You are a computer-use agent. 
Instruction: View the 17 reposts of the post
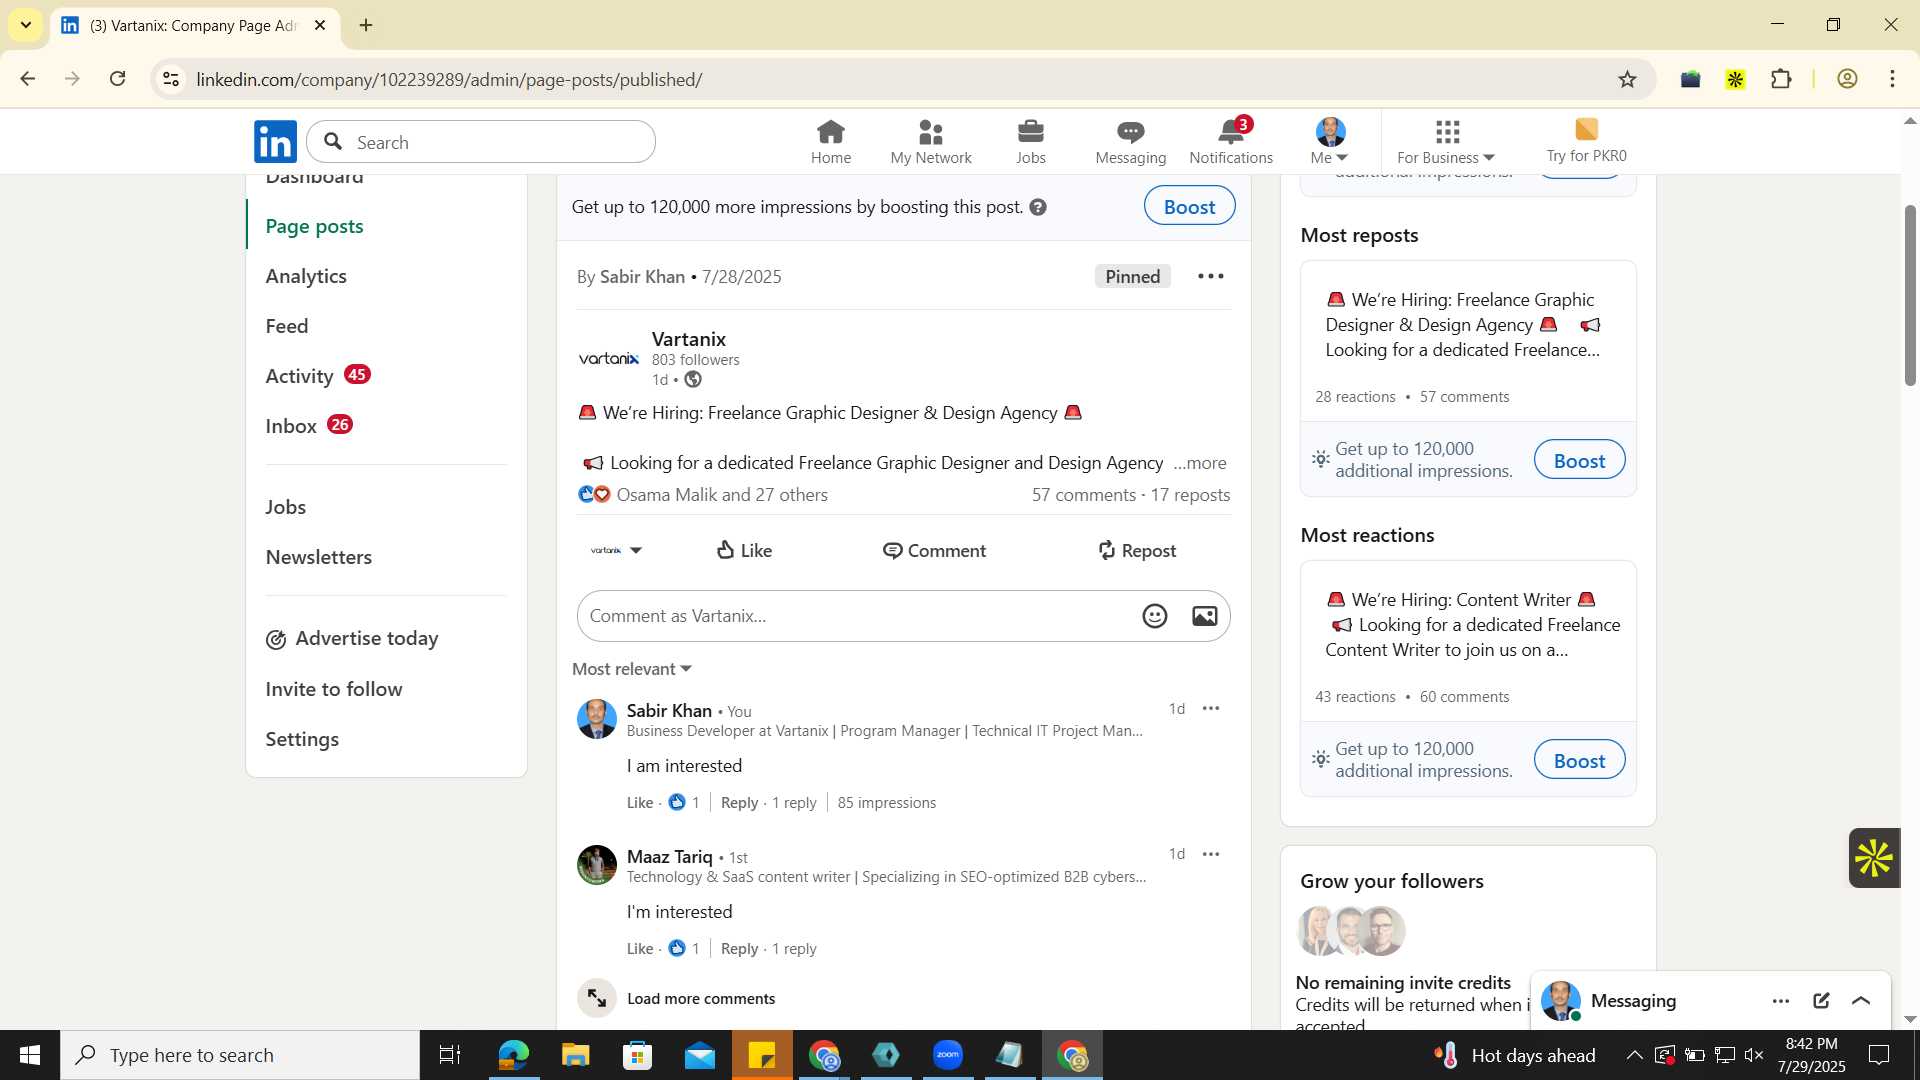click(x=1190, y=495)
